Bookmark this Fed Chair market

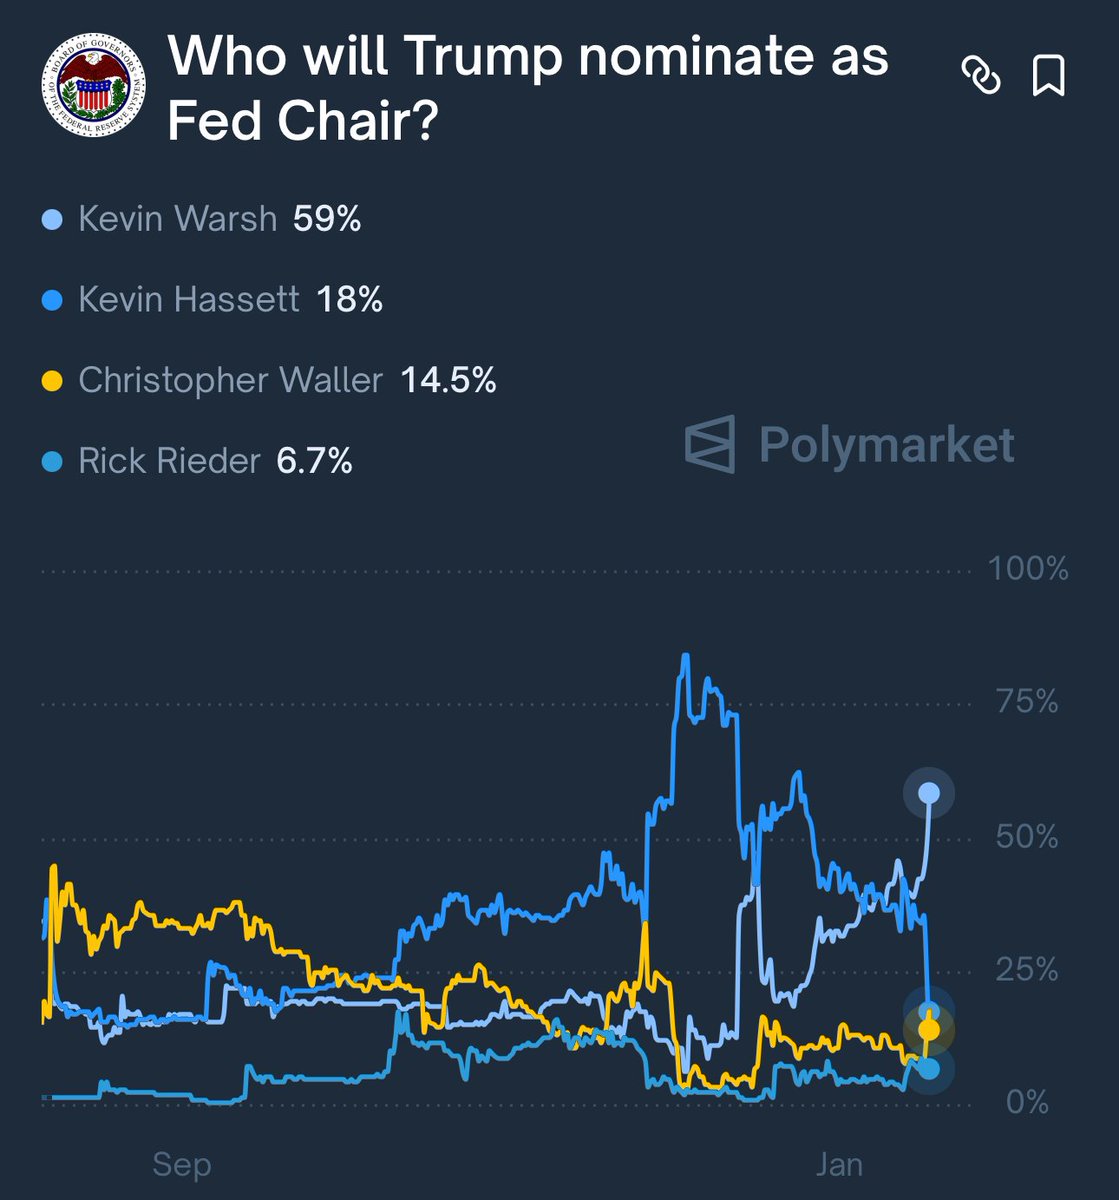click(x=1048, y=76)
